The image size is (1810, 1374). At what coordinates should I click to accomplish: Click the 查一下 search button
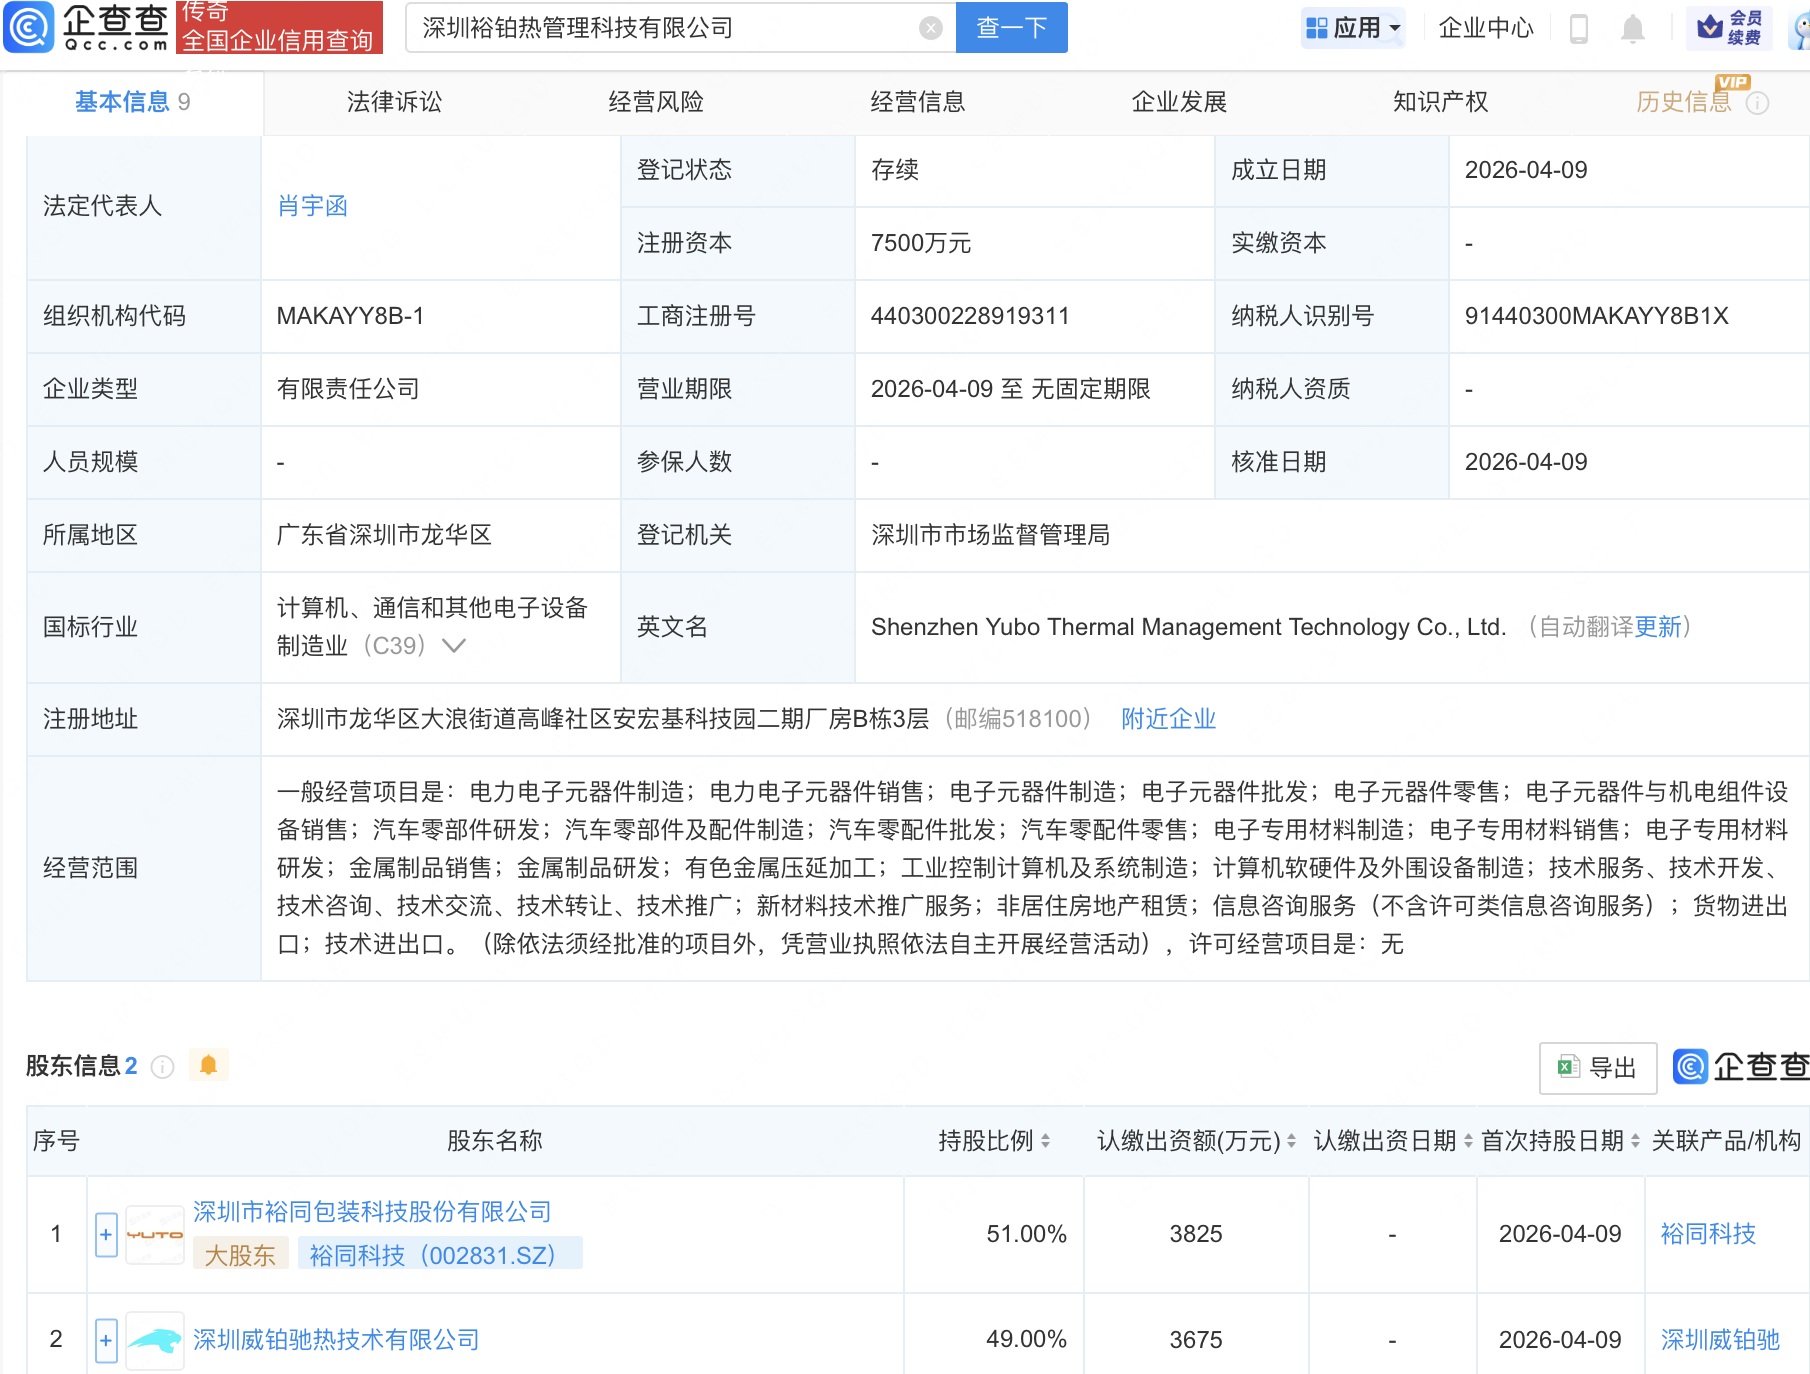[x=1011, y=28]
